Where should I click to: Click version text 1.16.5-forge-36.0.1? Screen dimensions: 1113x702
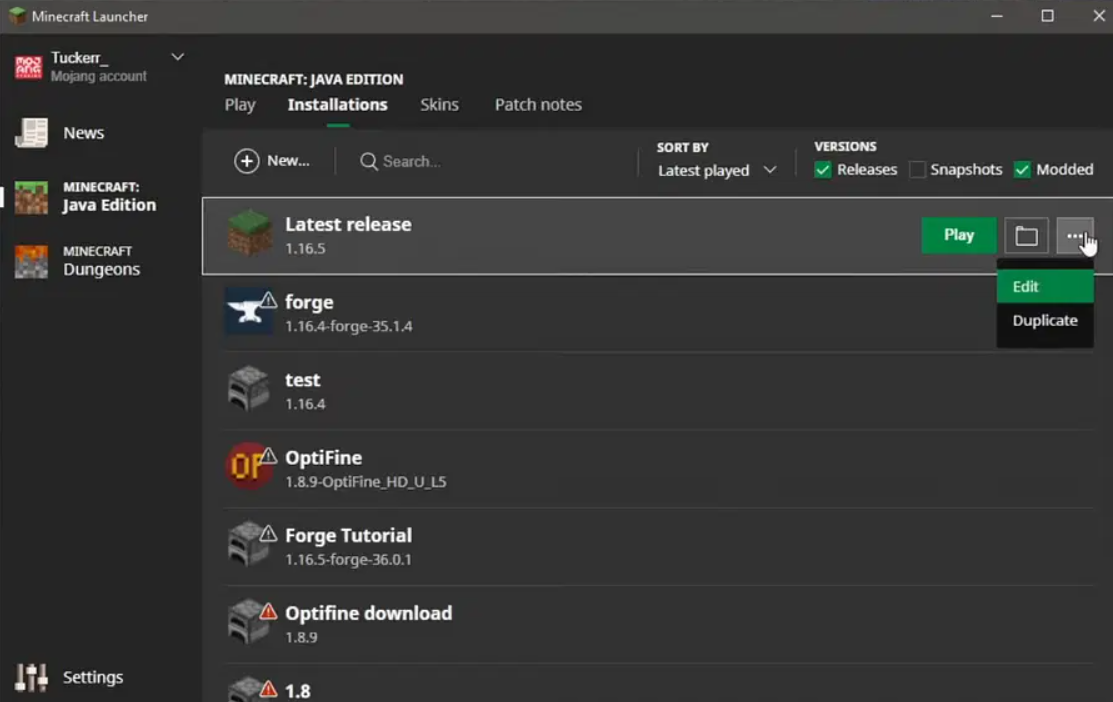(x=349, y=559)
